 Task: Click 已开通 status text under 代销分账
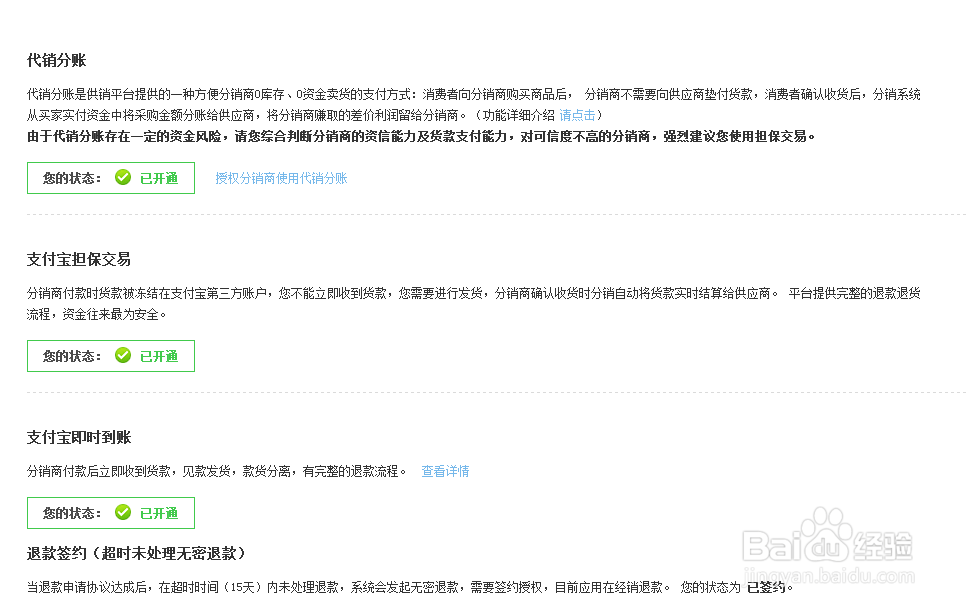click(x=159, y=178)
